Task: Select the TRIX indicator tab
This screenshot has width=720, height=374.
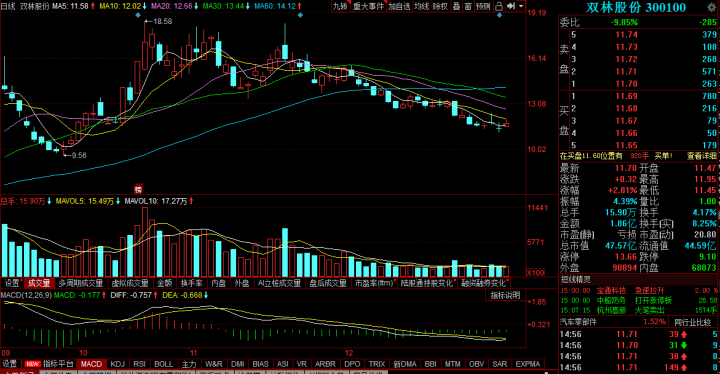Action: click(377, 364)
